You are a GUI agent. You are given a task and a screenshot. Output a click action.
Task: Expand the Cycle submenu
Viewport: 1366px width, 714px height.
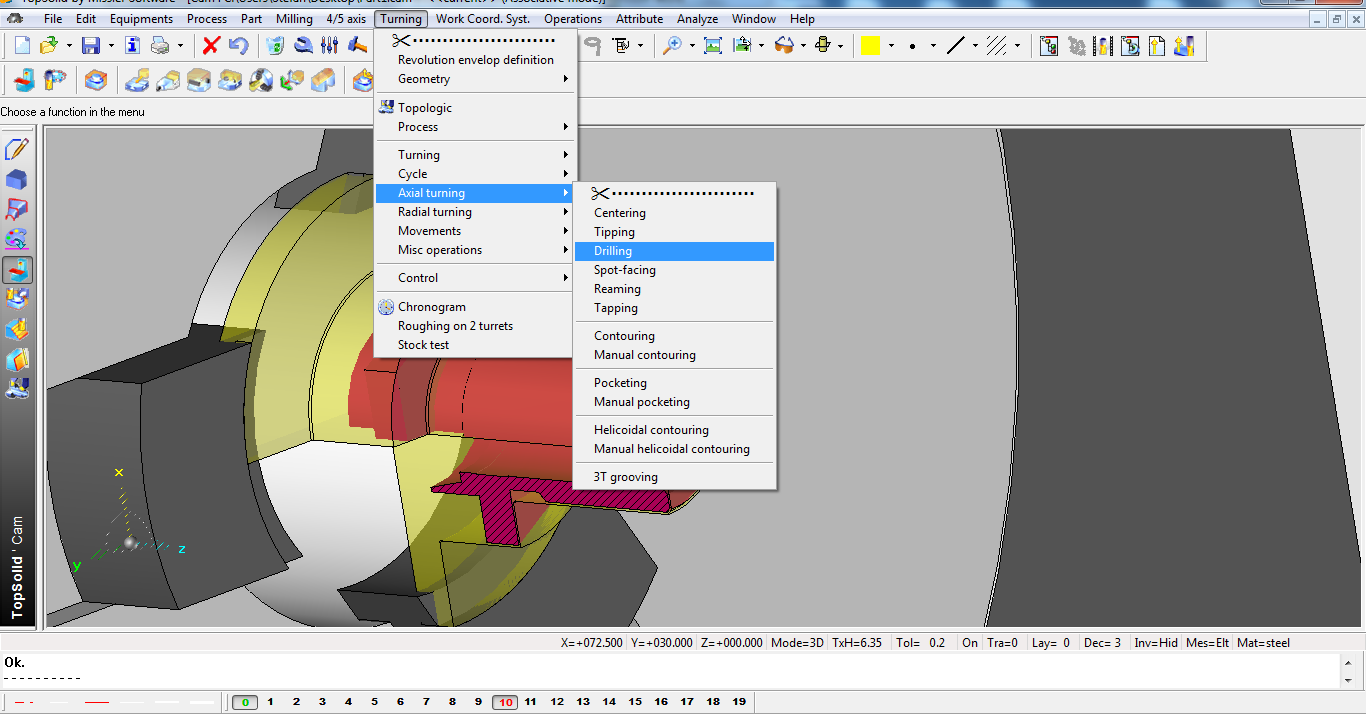click(476, 174)
